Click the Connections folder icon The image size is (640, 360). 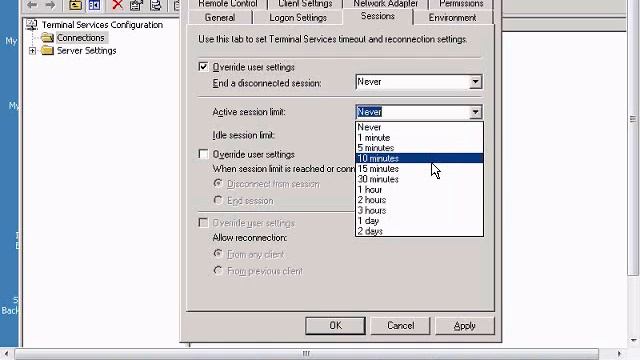(x=47, y=38)
